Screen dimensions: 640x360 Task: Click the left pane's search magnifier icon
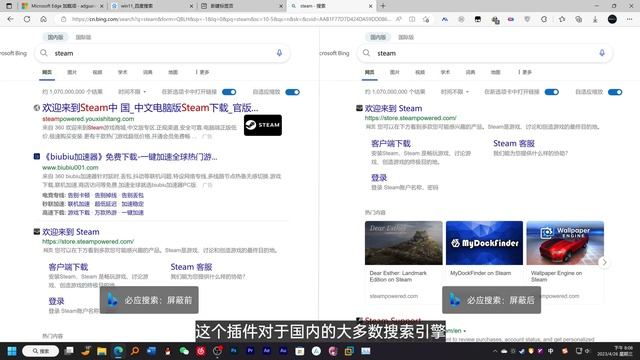[x=44, y=53]
